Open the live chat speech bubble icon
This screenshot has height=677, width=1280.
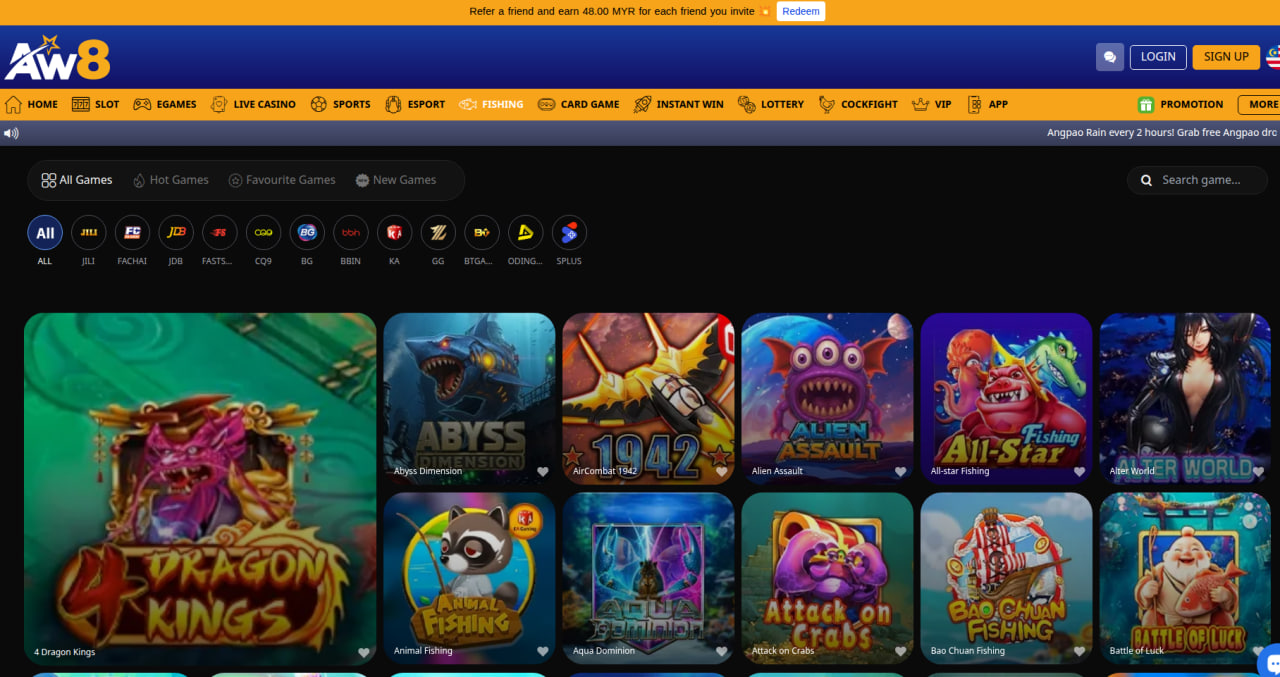1109,57
